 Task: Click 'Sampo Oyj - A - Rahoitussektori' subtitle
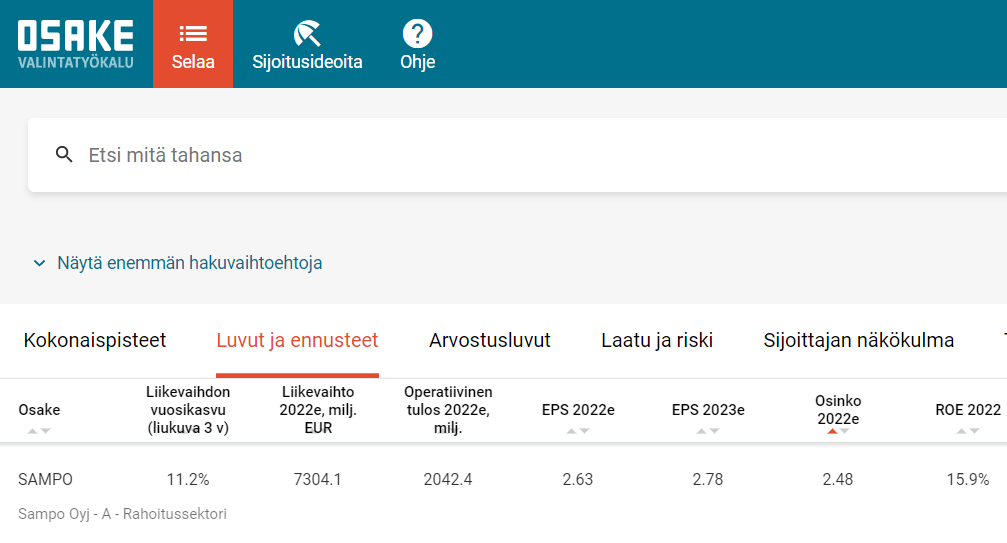click(x=122, y=514)
